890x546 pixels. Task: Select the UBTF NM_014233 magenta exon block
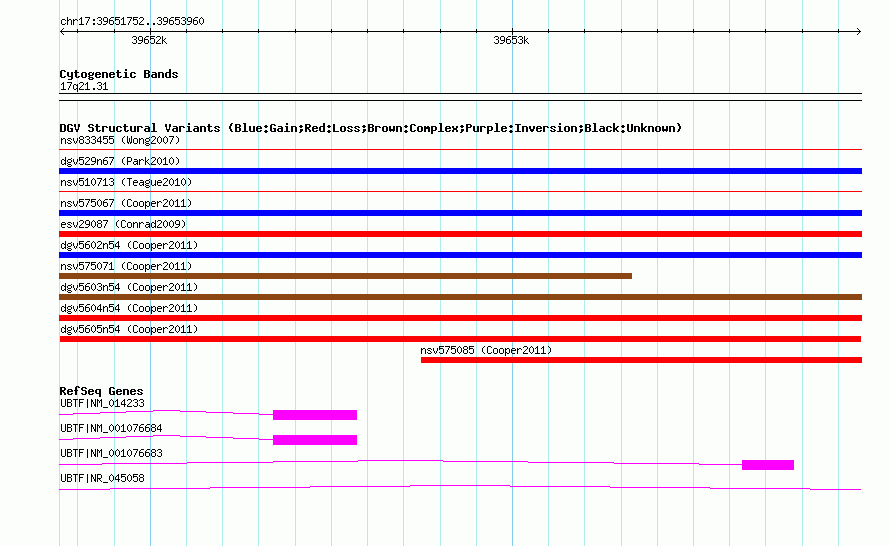coord(315,415)
